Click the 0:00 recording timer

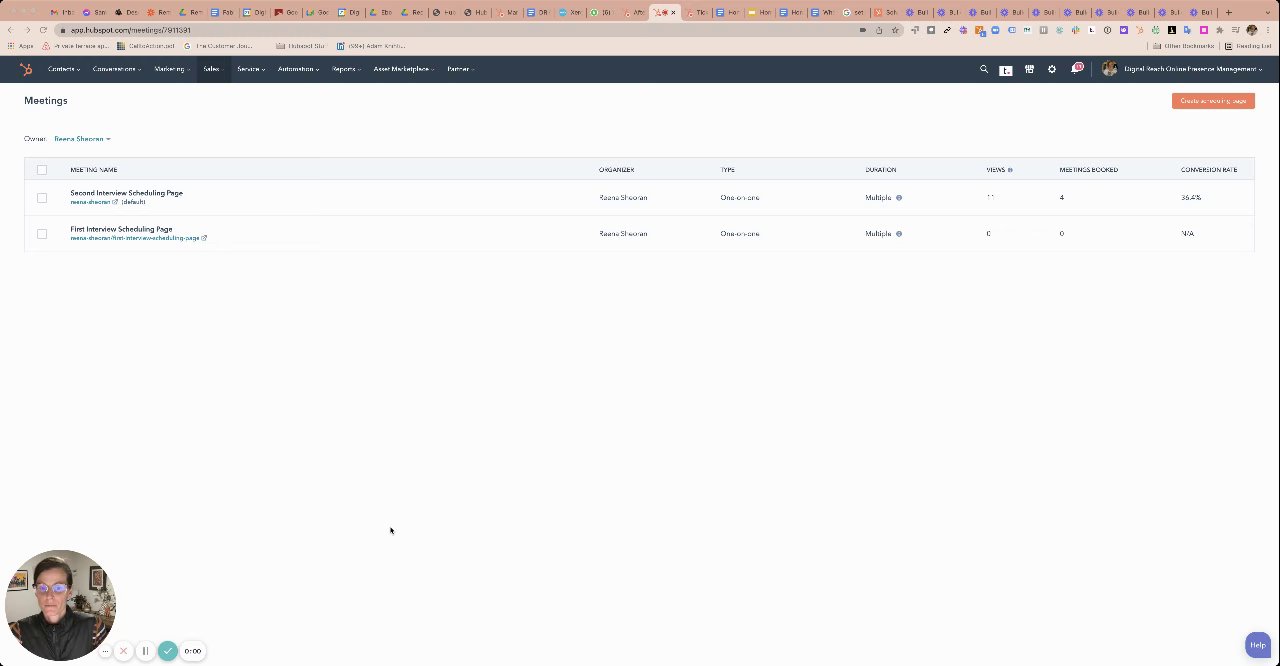193,651
